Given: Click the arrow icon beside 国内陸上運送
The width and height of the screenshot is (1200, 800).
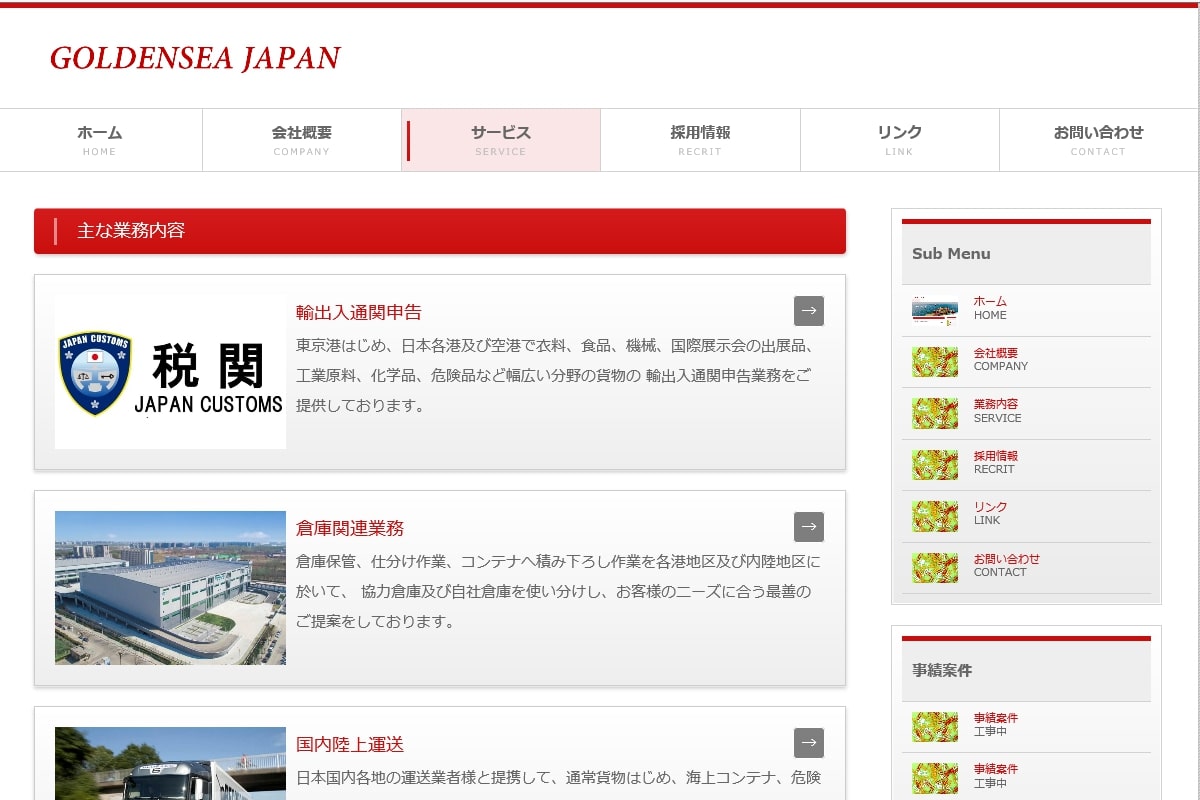Looking at the screenshot, I should [809, 743].
